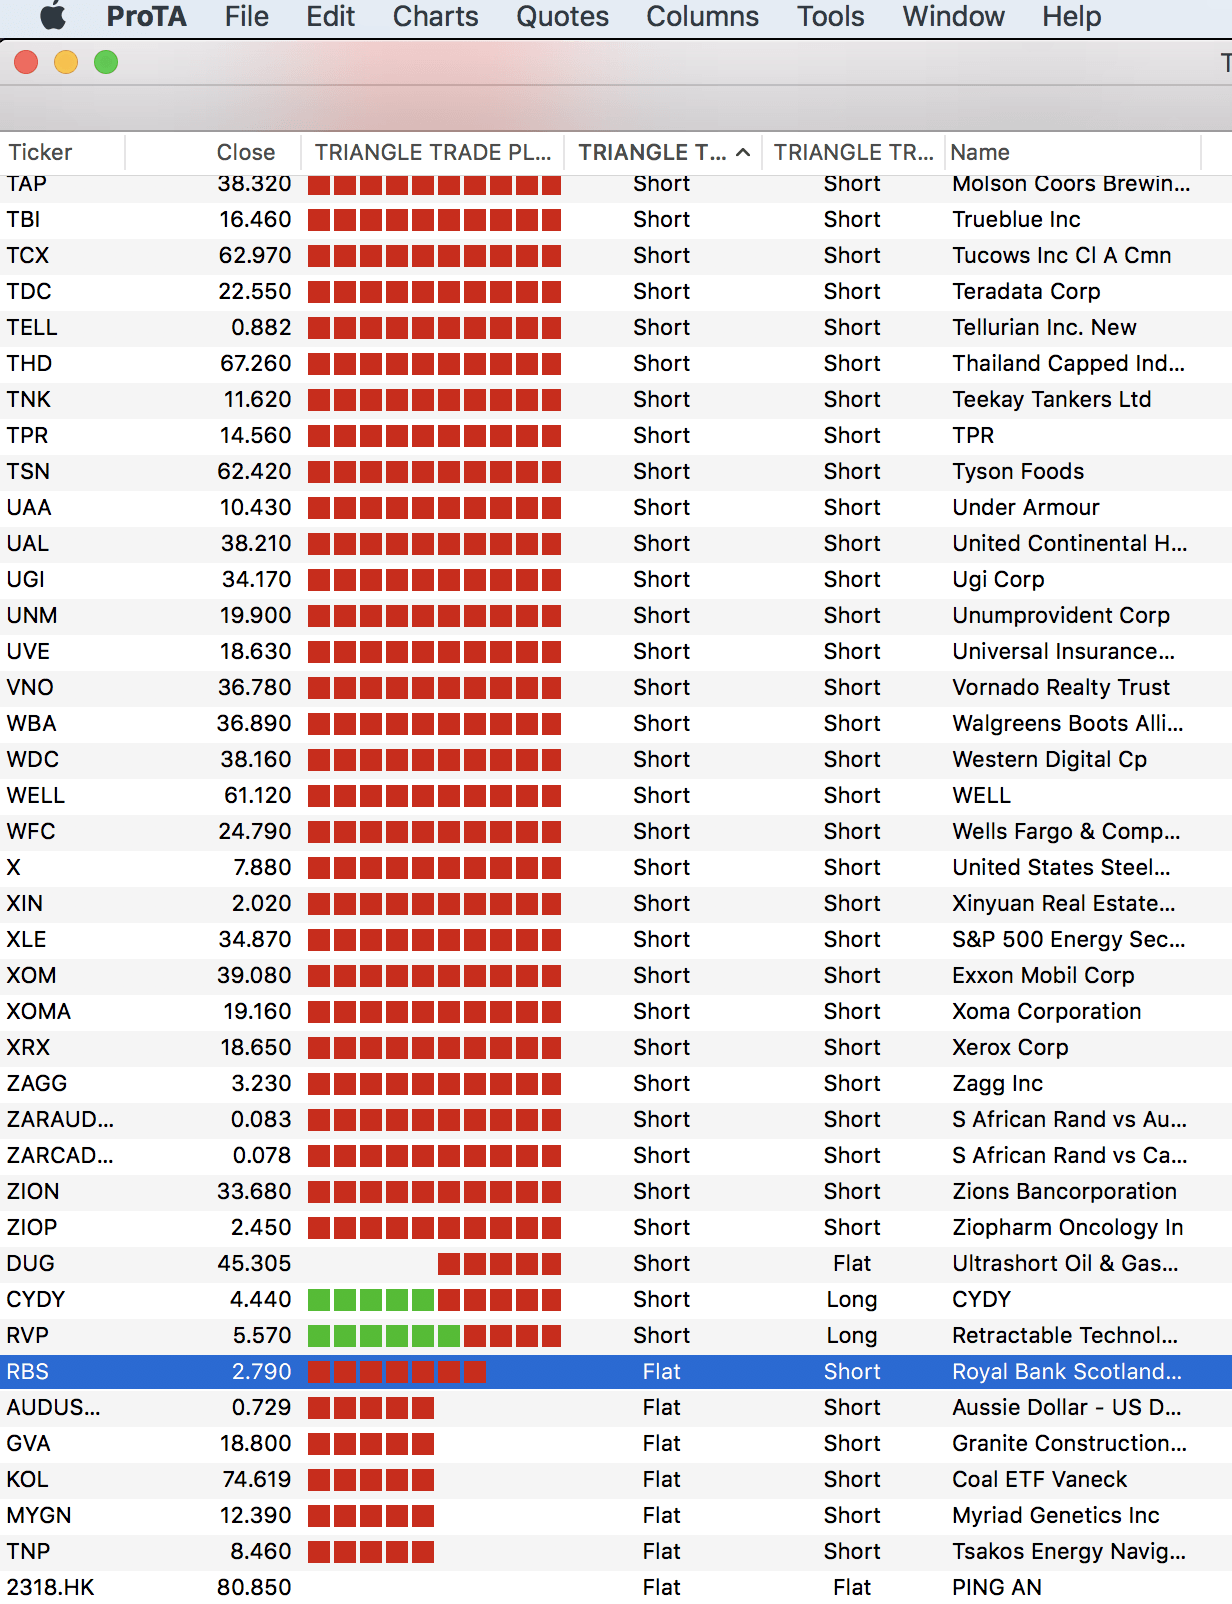Click the UGI ticker
Viewport: 1232px width, 1604px height.
[25, 580]
